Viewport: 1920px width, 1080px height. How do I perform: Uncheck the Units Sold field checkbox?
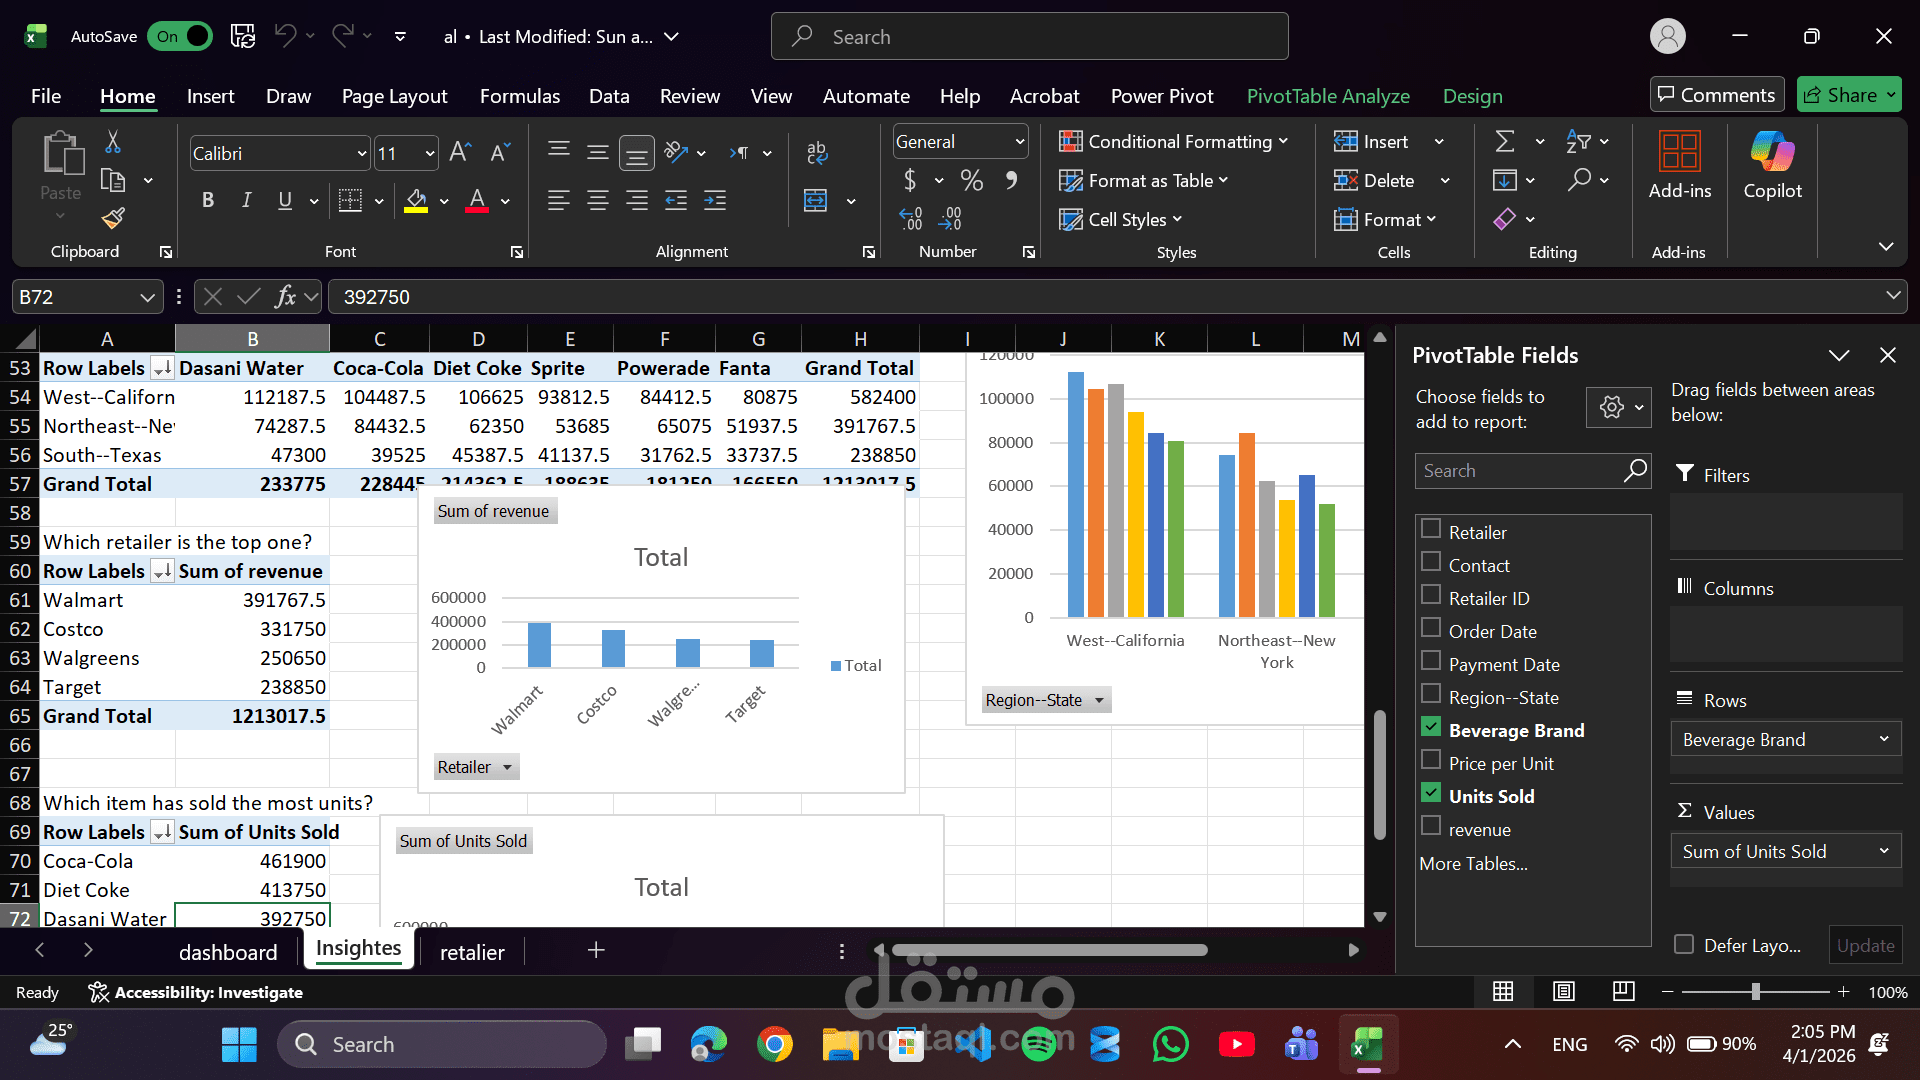tap(1431, 793)
